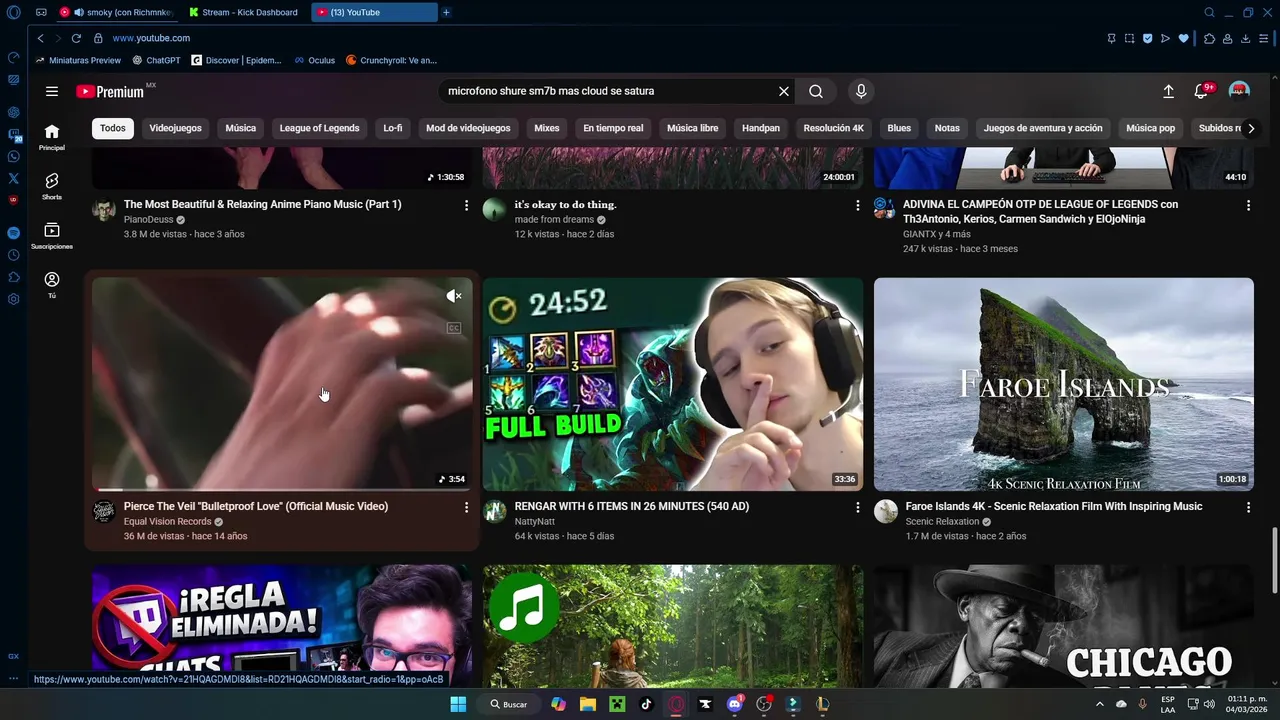Screen dimensions: 1280x720
Task: Play the RENGAR full build thumbnail
Action: point(672,384)
